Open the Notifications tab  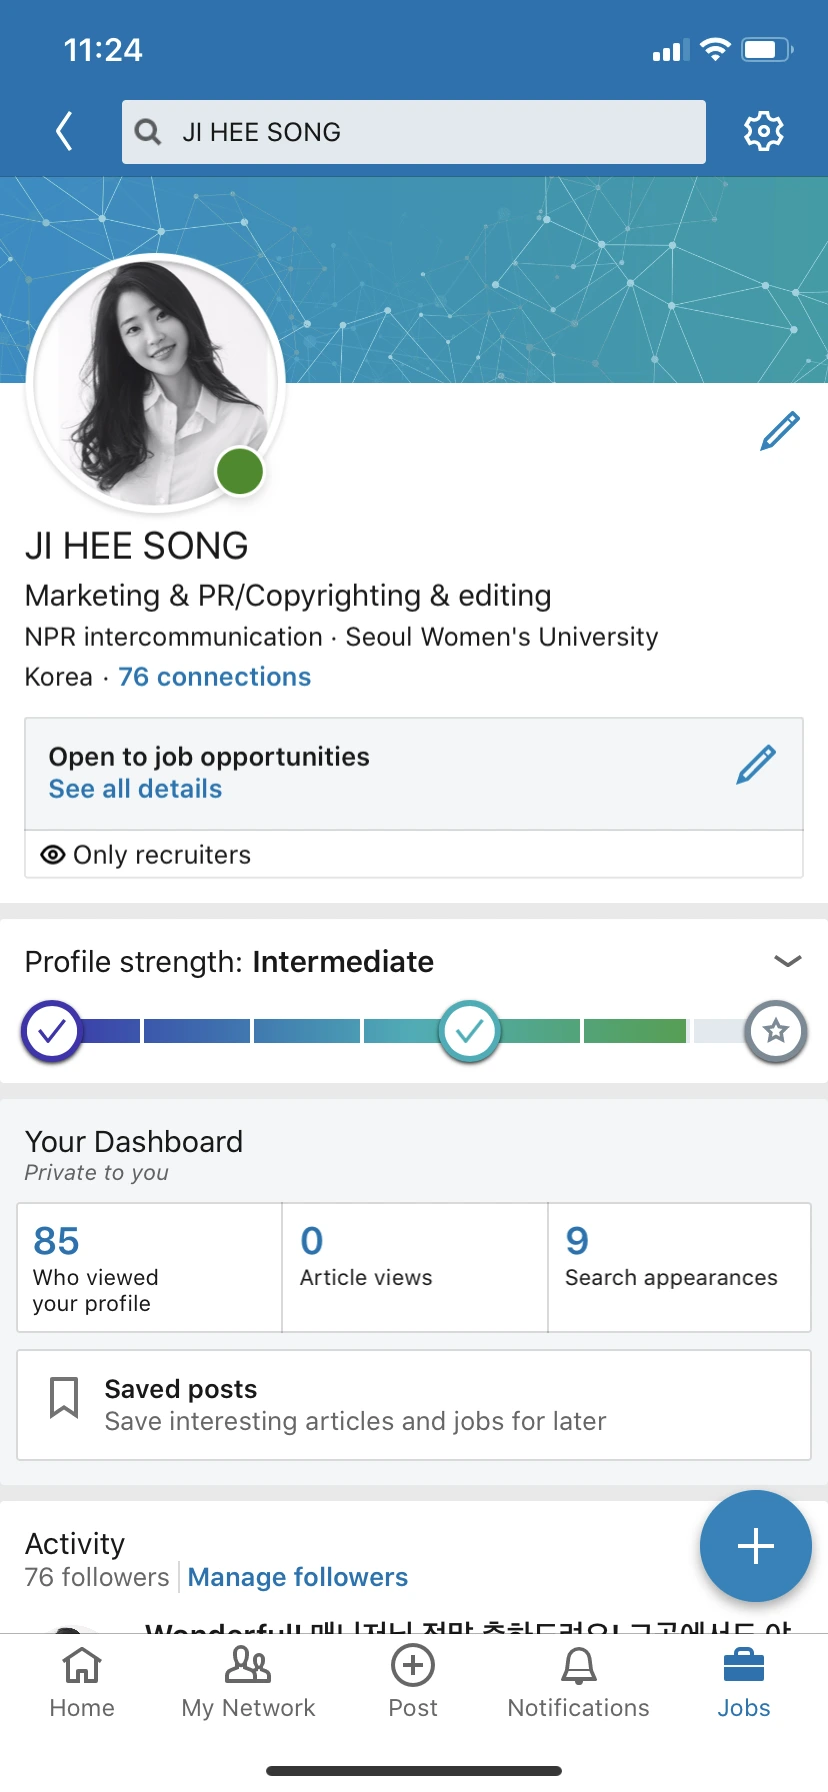pos(578,1682)
